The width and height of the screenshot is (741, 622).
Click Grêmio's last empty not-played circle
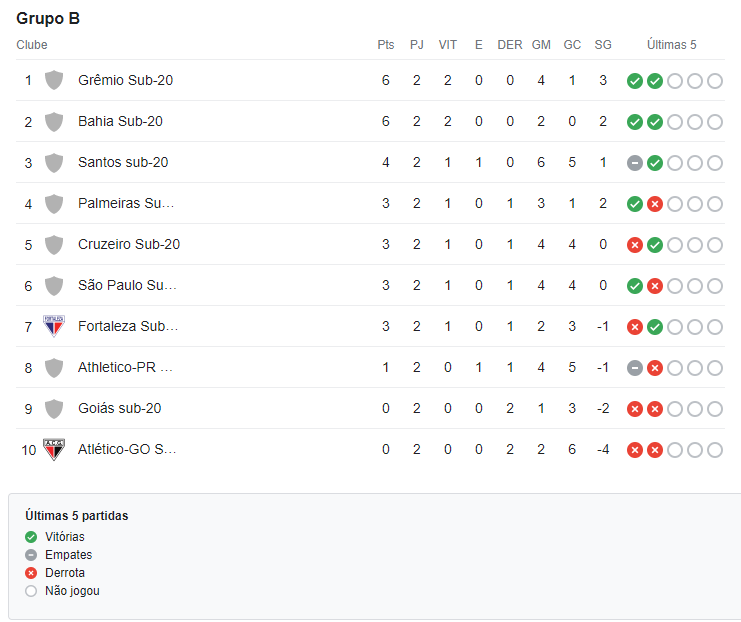(715, 81)
